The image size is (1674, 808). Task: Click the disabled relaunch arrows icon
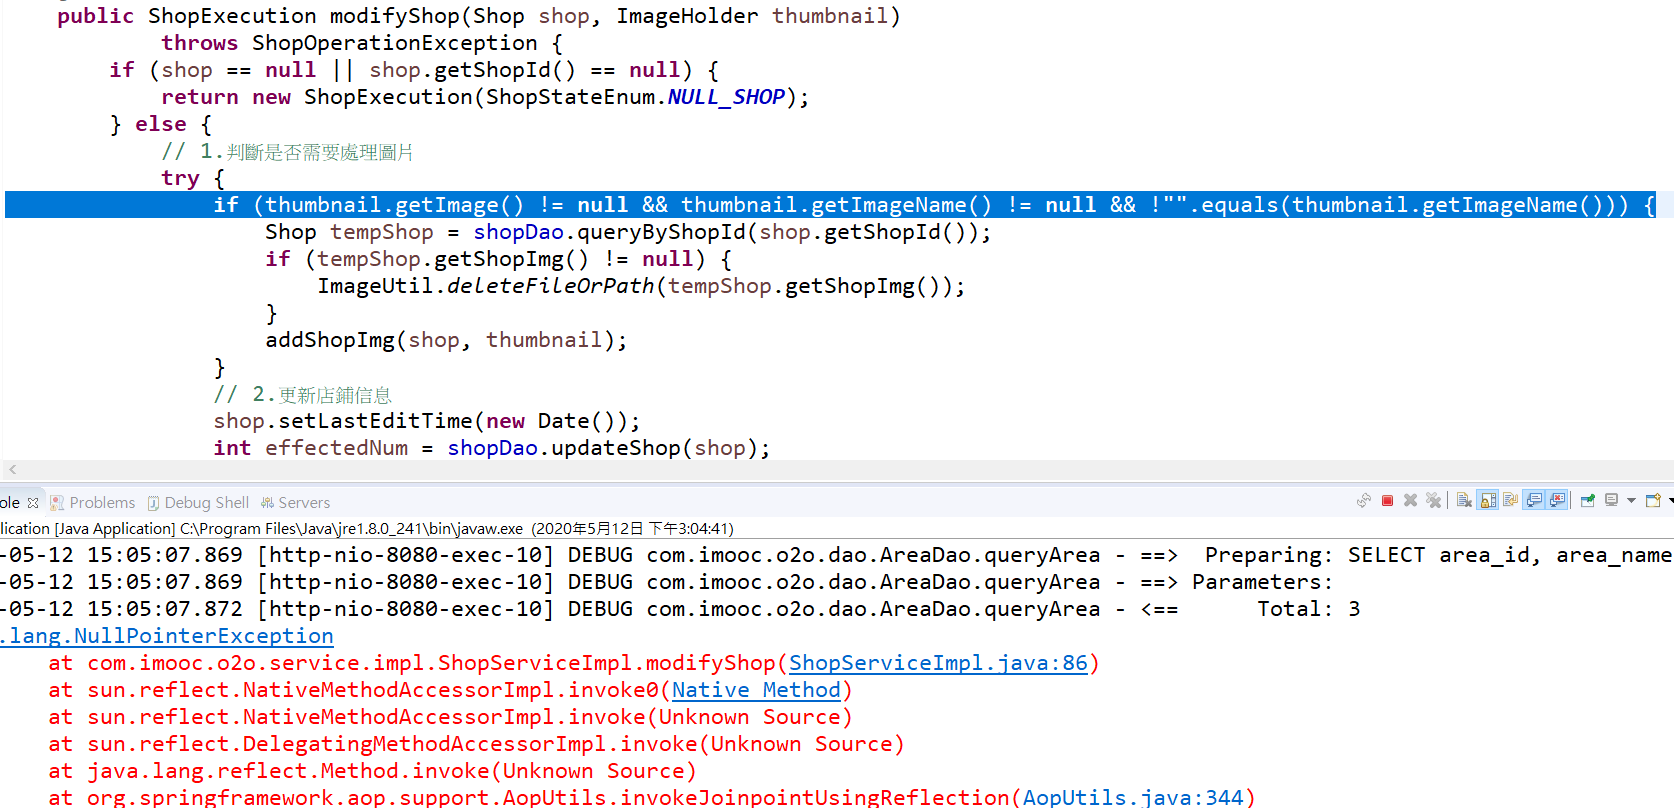pyautogui.click(x=1364, y=500)
